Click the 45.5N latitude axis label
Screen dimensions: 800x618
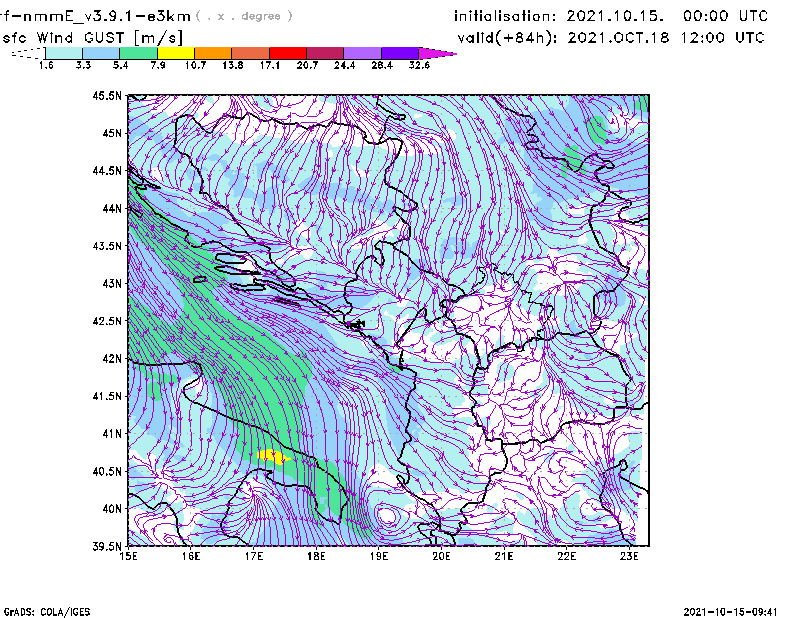coord(106,96)
